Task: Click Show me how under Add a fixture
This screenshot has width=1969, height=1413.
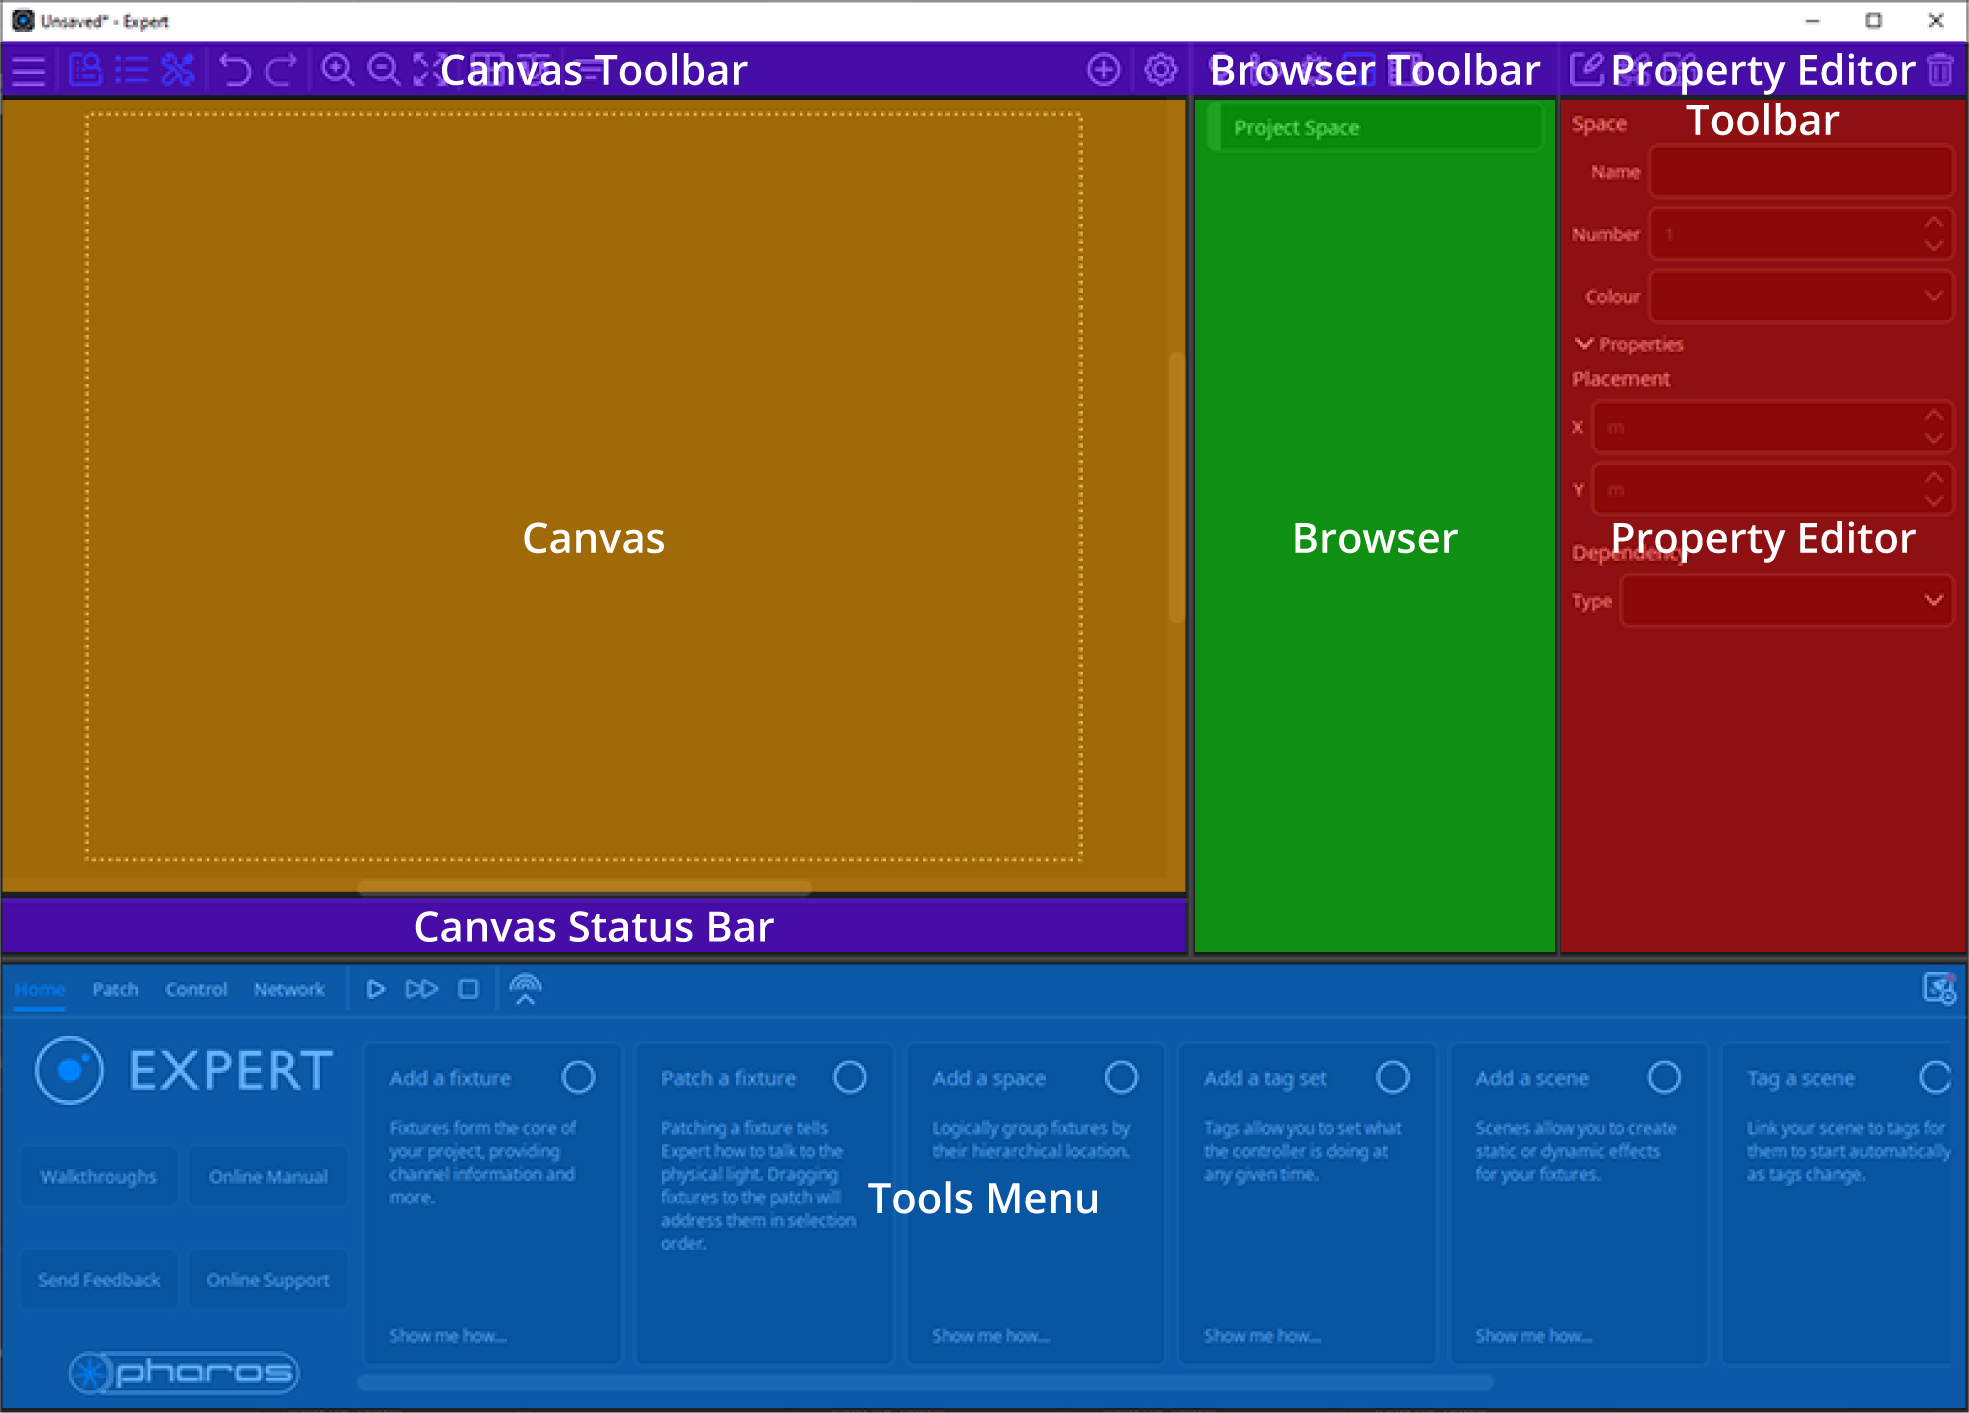Action: [x=448, y=1336]
